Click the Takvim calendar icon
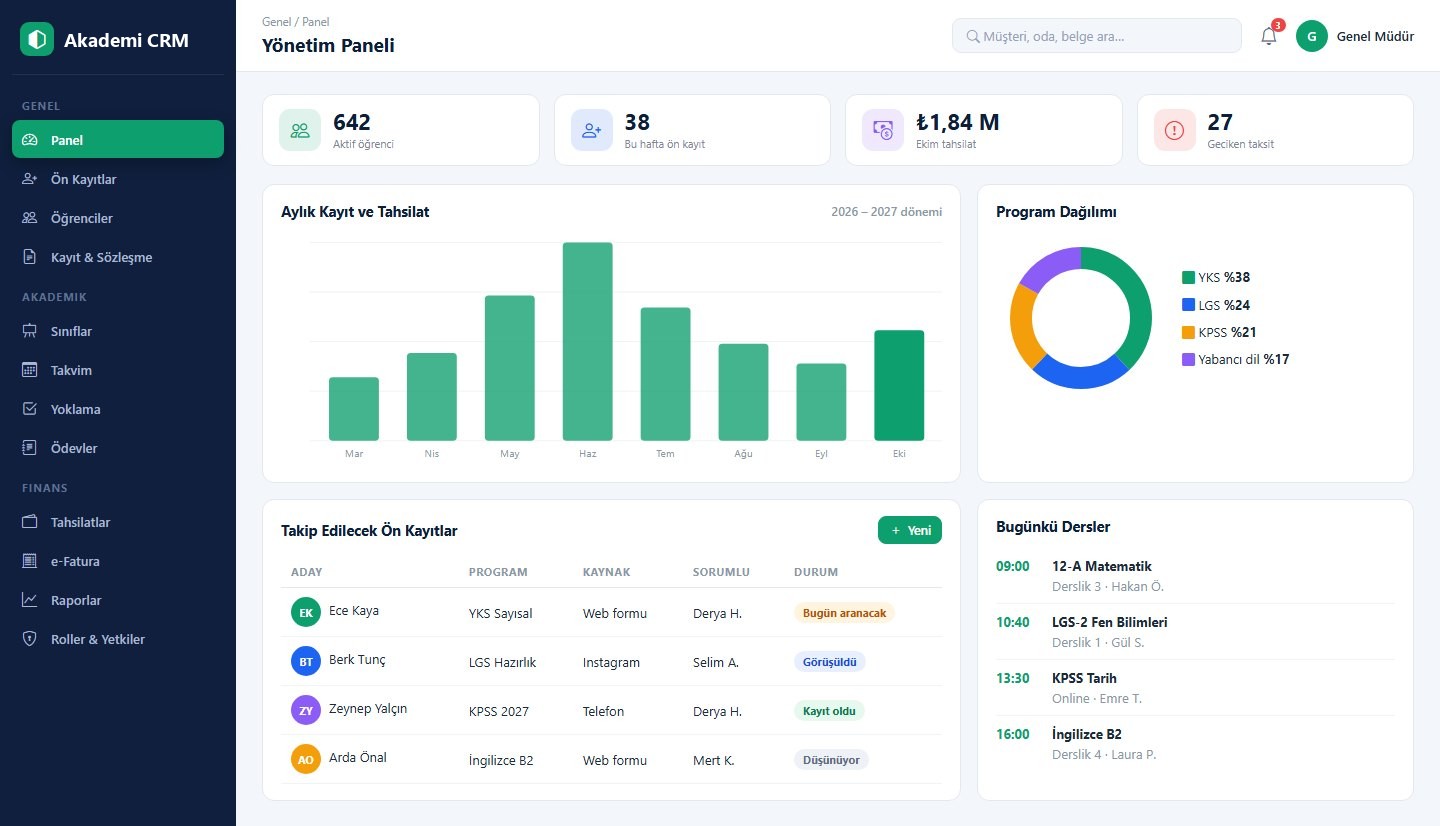 (30, 370)
